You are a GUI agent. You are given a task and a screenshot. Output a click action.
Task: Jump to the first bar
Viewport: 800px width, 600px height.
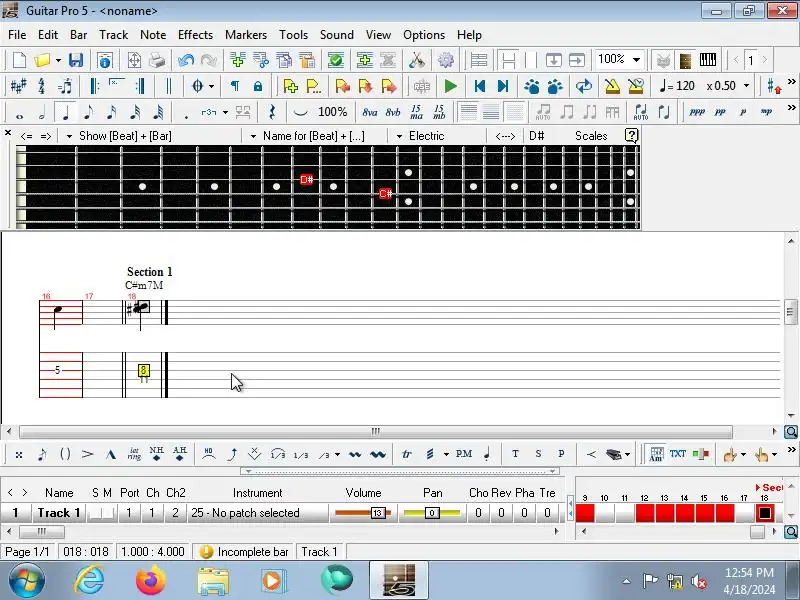click(480, 86)
